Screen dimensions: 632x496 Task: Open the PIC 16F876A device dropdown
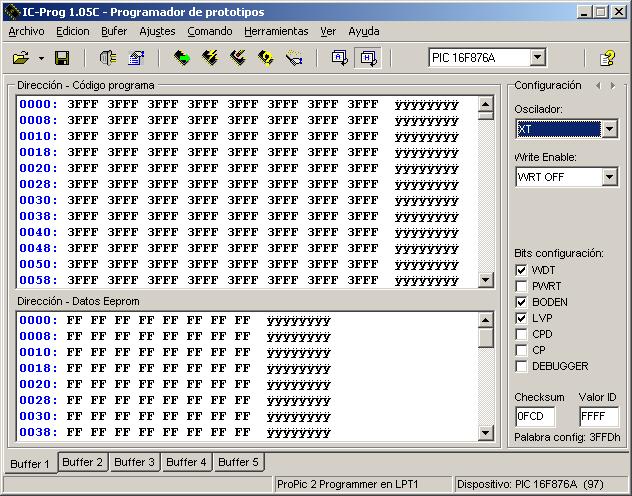[x=537, y=58]
